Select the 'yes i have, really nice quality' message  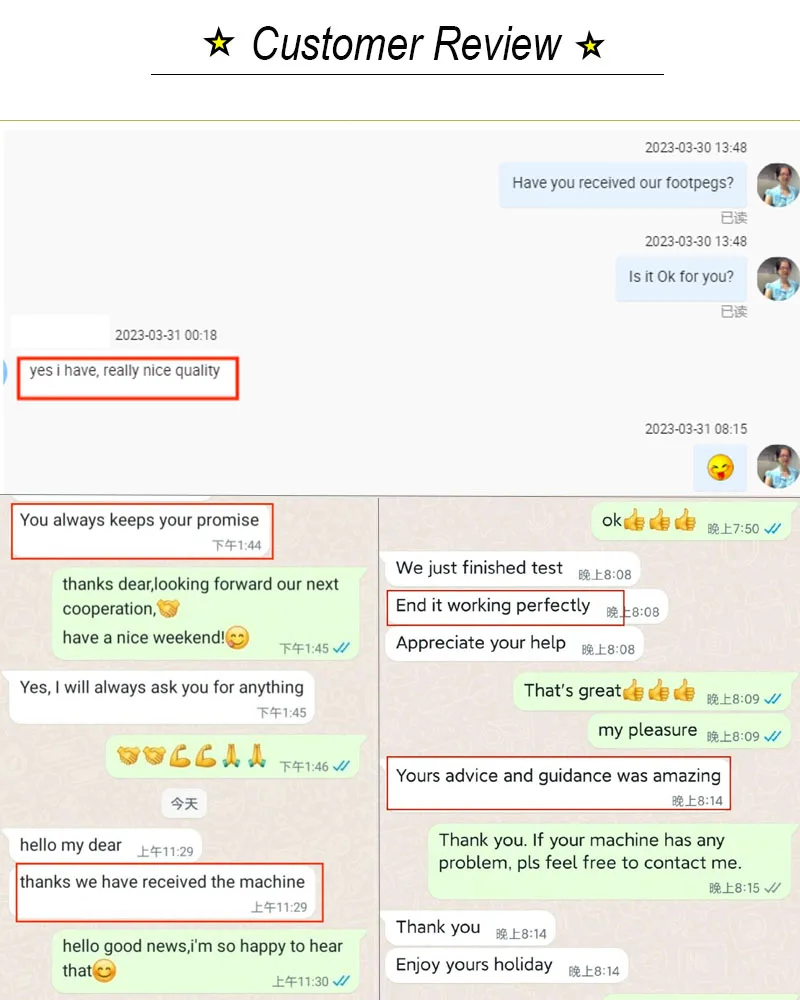click(128, 378)
